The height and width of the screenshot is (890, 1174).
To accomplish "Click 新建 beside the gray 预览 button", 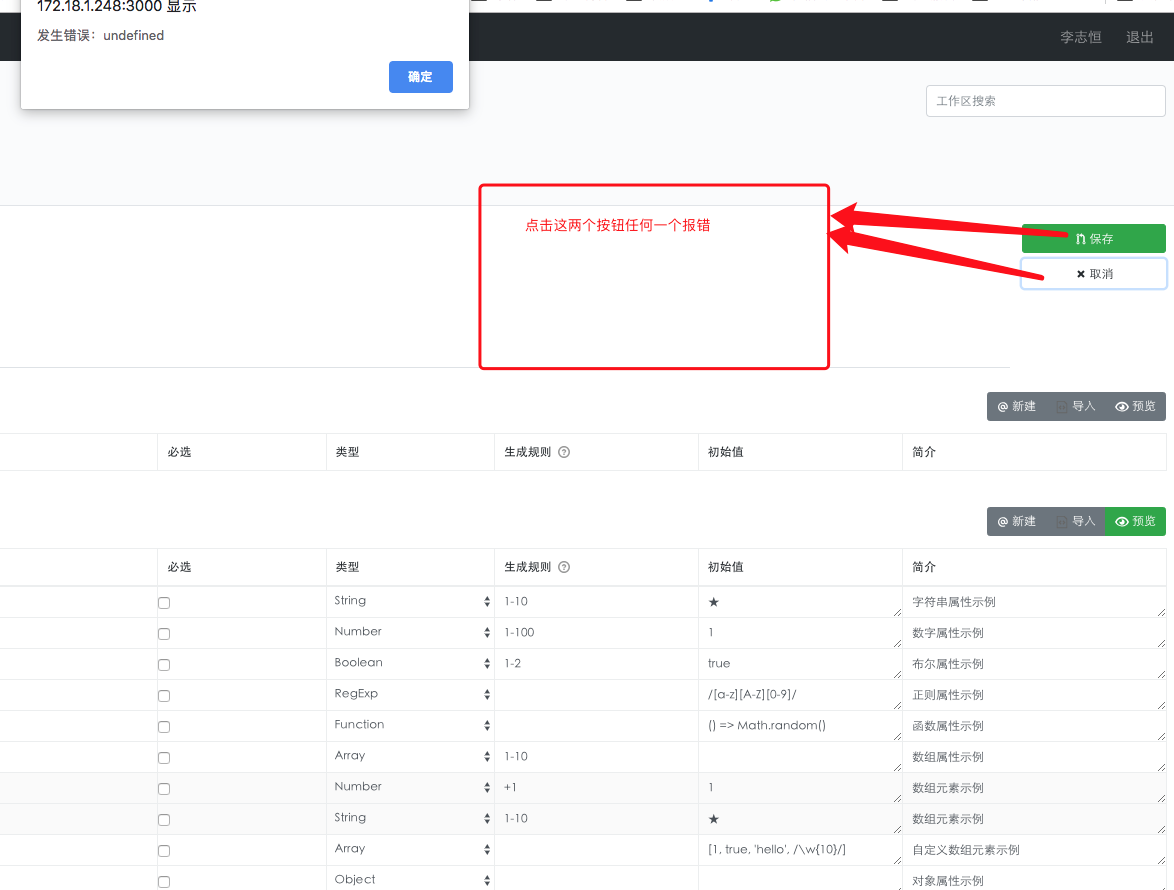I will click(1017, 406).
